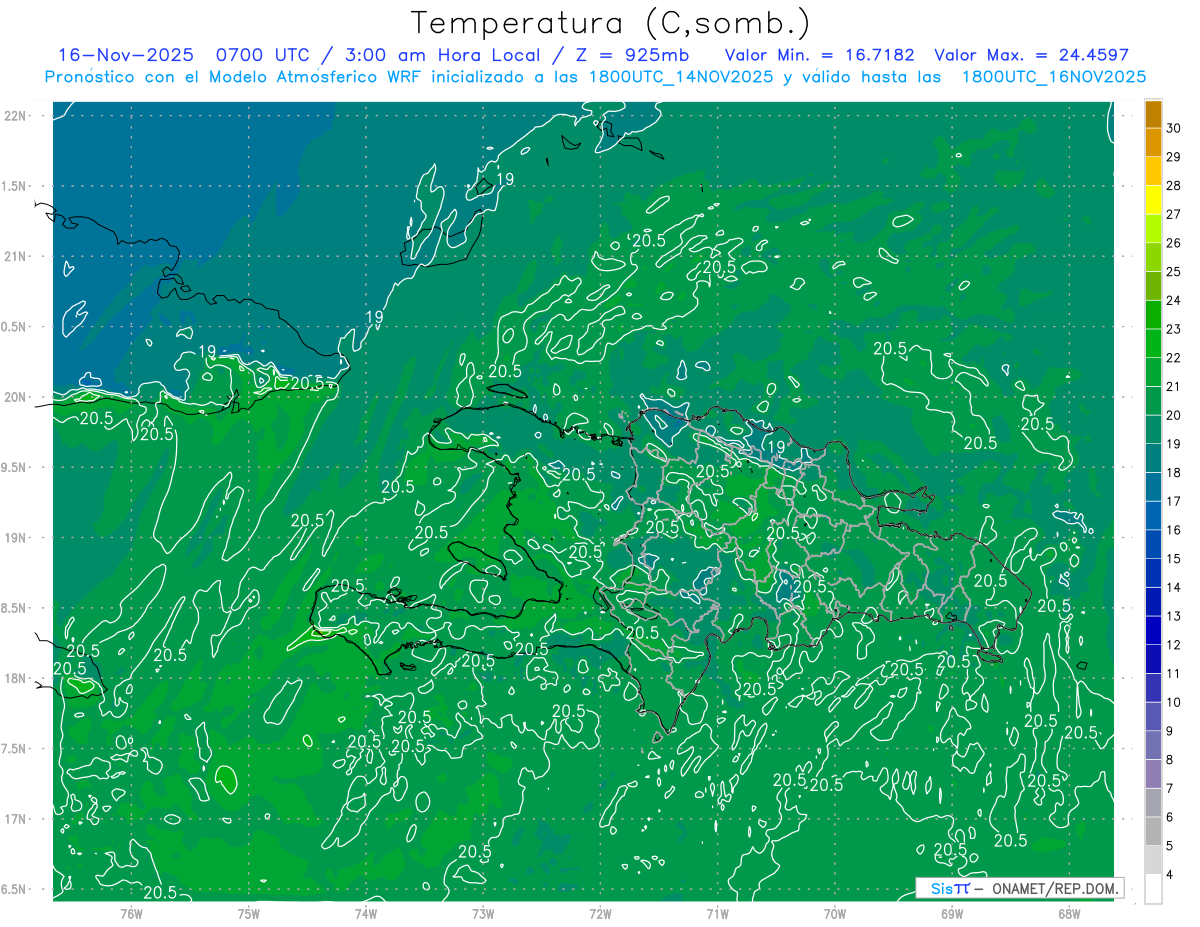Viewport: 1200px width, 927px height.
Task: Select the 'Z = 925mb' level text
Action: (x=634, y=55)
